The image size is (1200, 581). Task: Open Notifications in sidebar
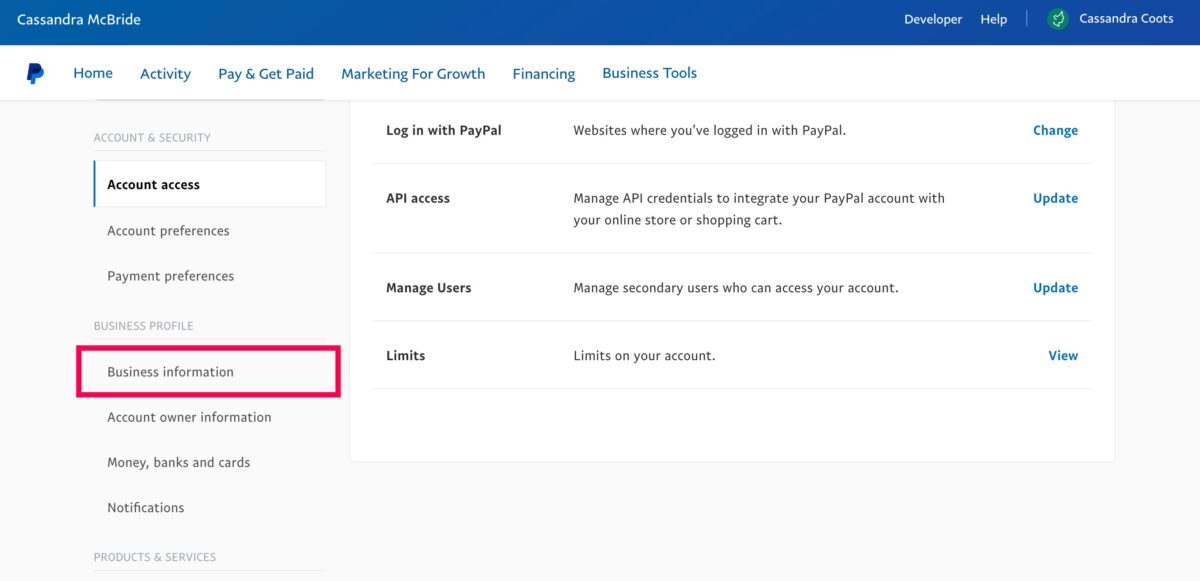146,507
